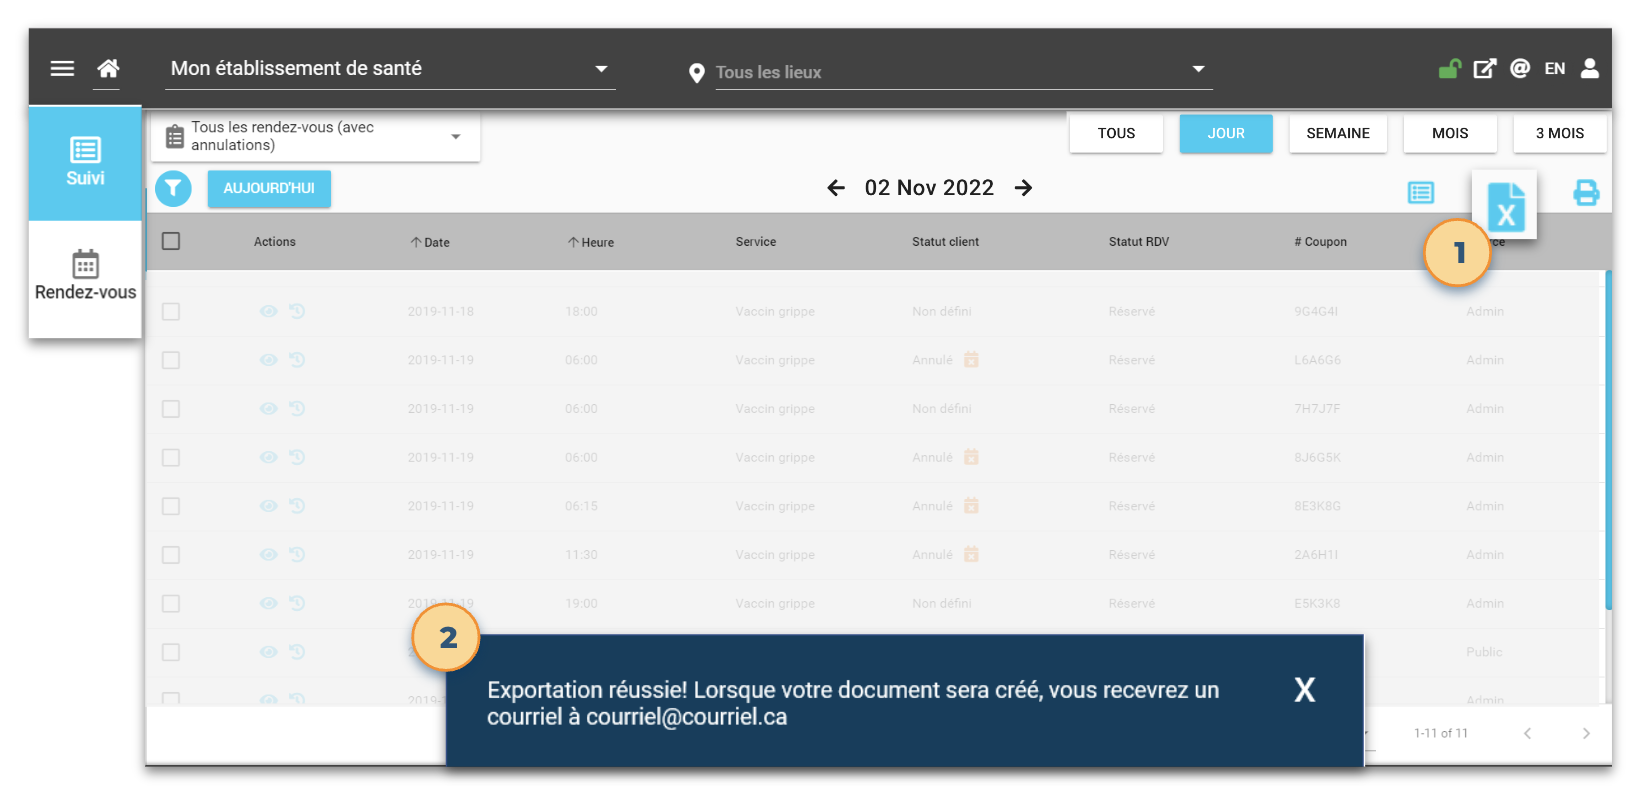The height and width of the screenshot is (808, 1646).
Task: Open Tous les rendez-vous filter dropdown
Action: 316,136
